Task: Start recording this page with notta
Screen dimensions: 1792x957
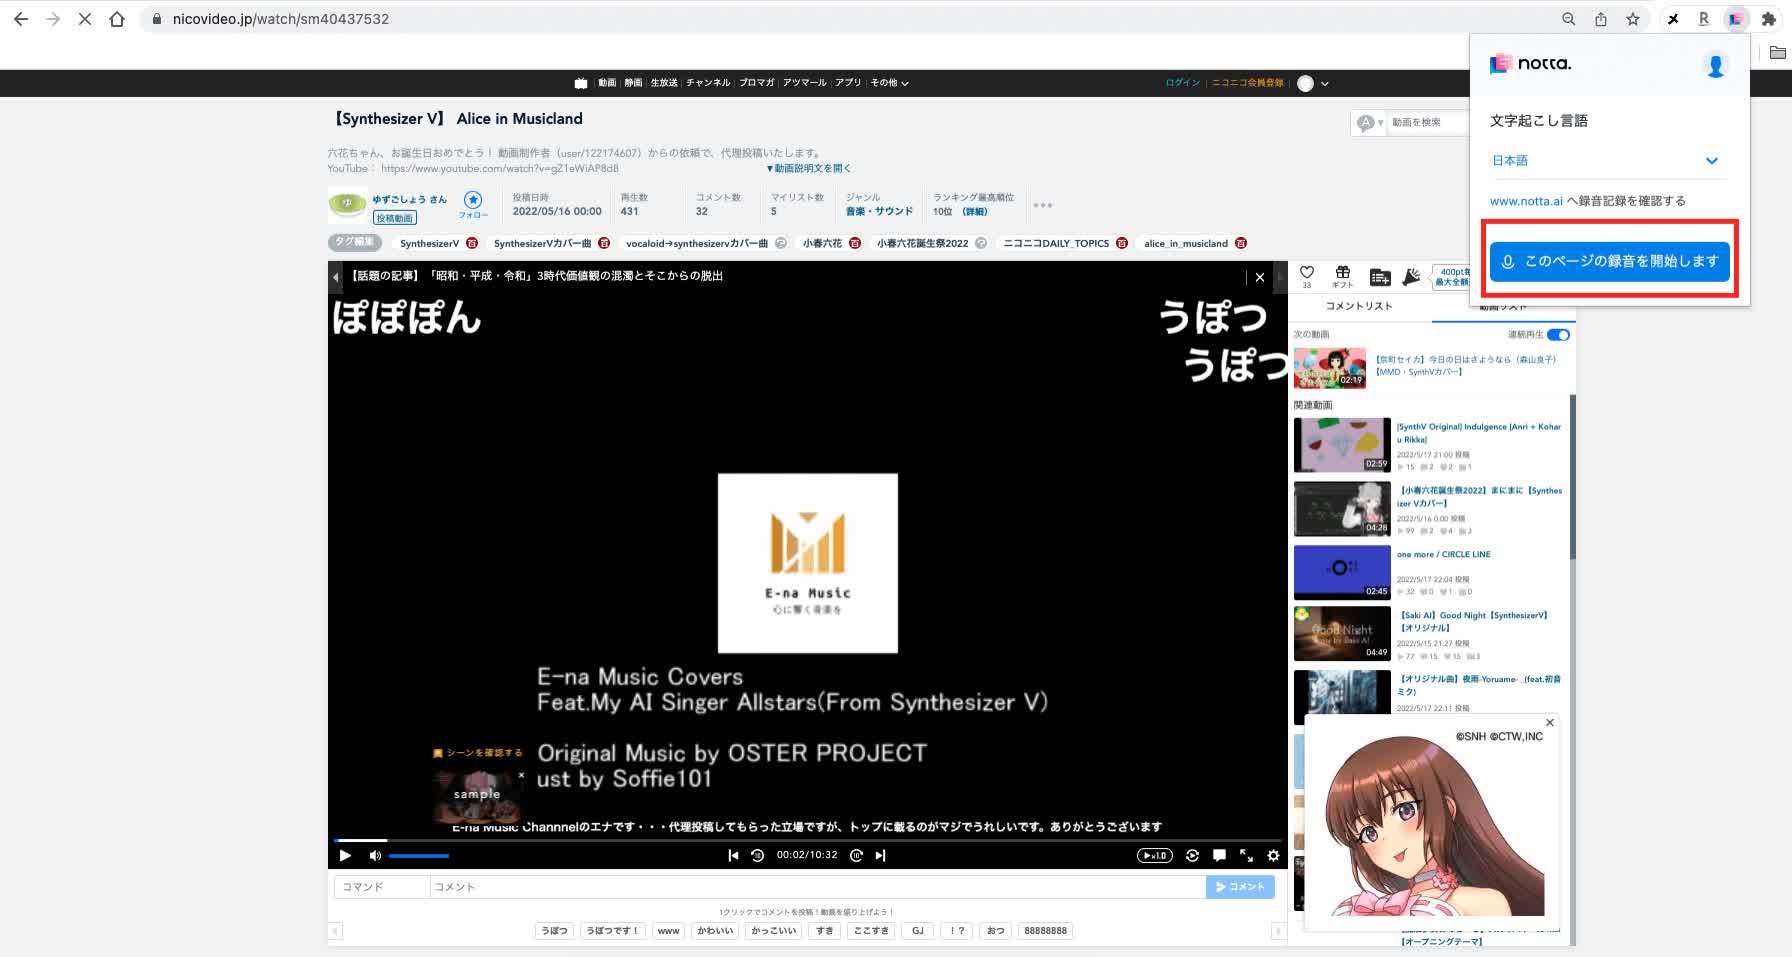Action: click(x=1609, y=261)
